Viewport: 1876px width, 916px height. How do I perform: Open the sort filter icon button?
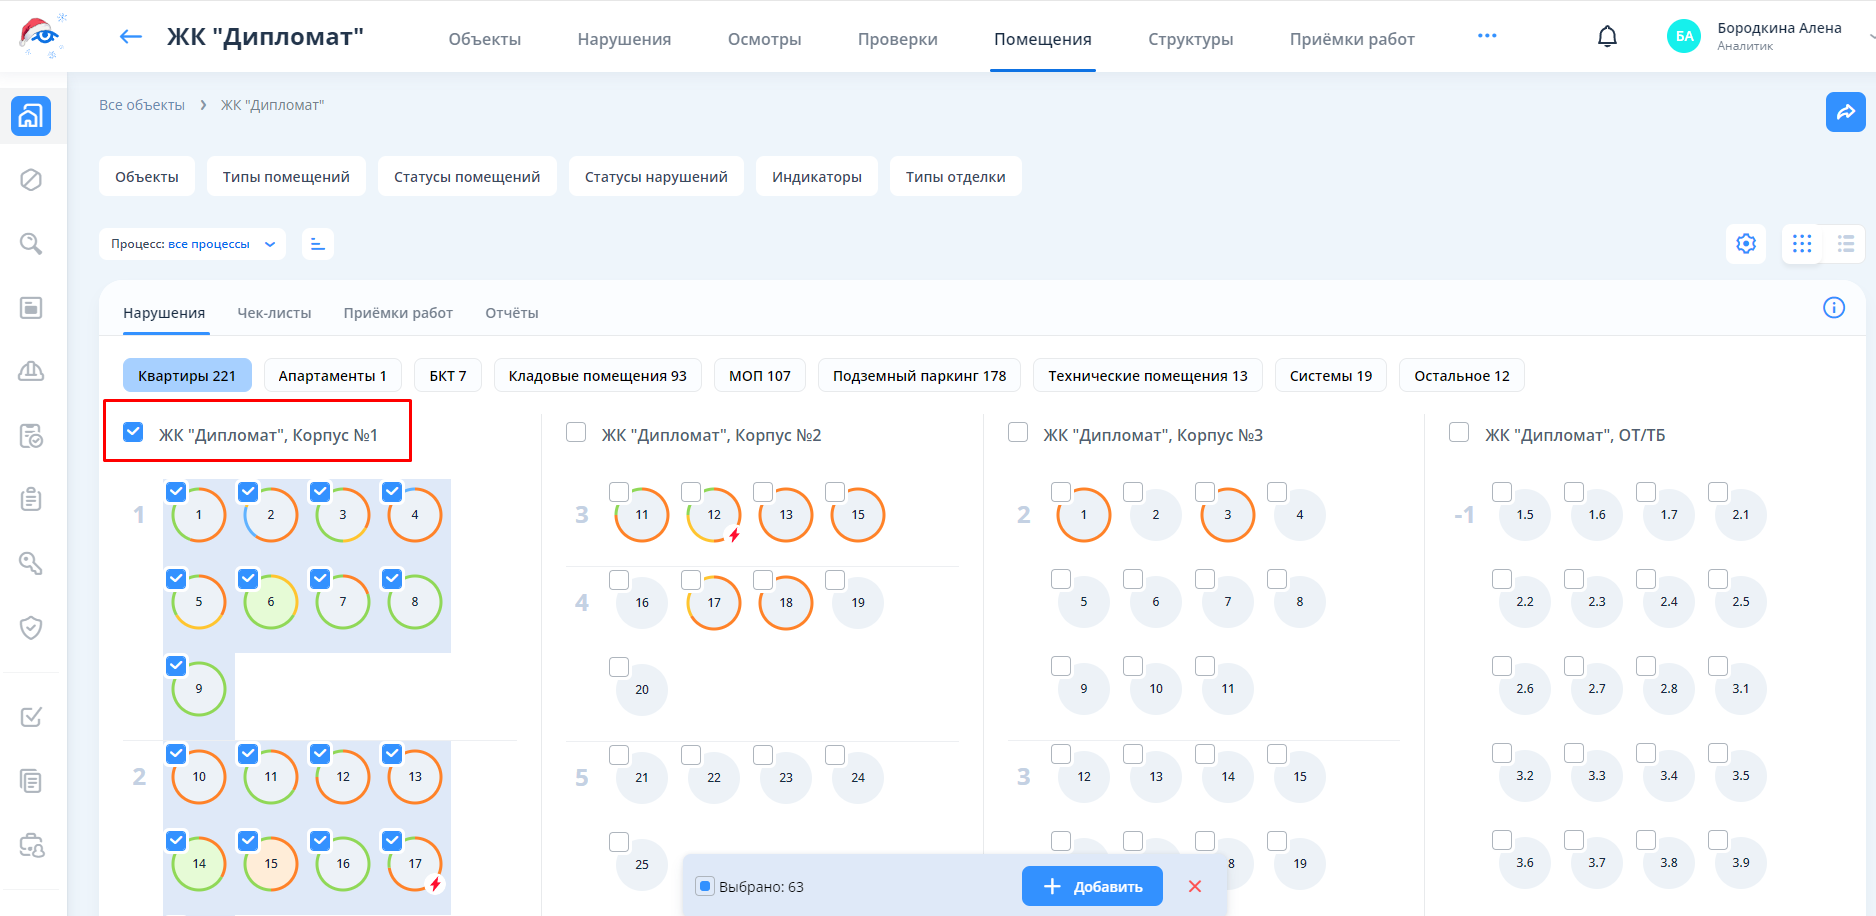[x=318, y=244]
